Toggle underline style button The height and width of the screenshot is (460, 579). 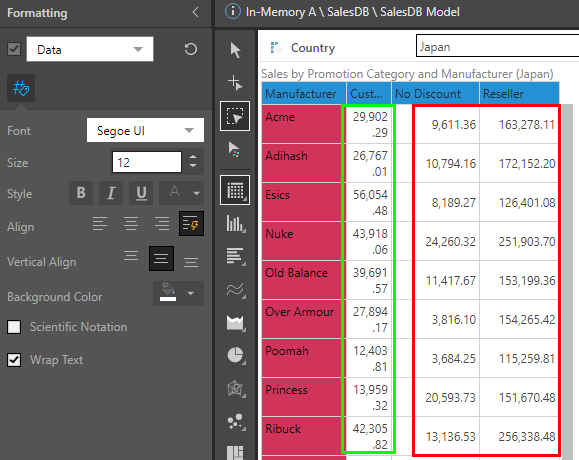click(x=141, y=193)
